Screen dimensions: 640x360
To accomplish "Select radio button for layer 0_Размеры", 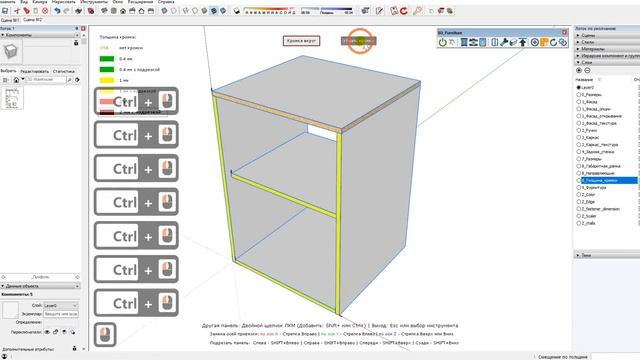I will 578,94.
